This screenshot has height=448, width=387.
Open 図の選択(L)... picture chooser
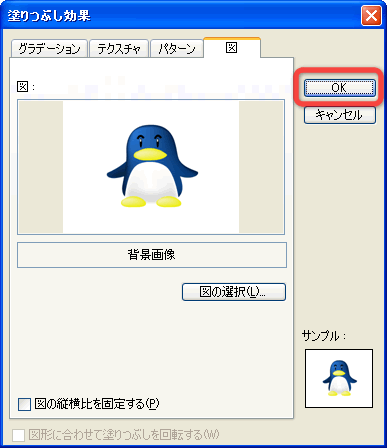(x=234, y=292)
